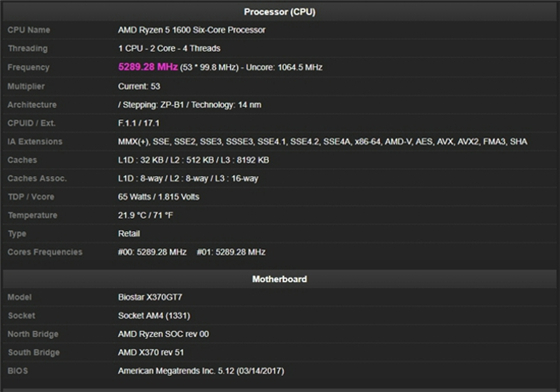Click the 'North Bridge' label

click(33, 335)
